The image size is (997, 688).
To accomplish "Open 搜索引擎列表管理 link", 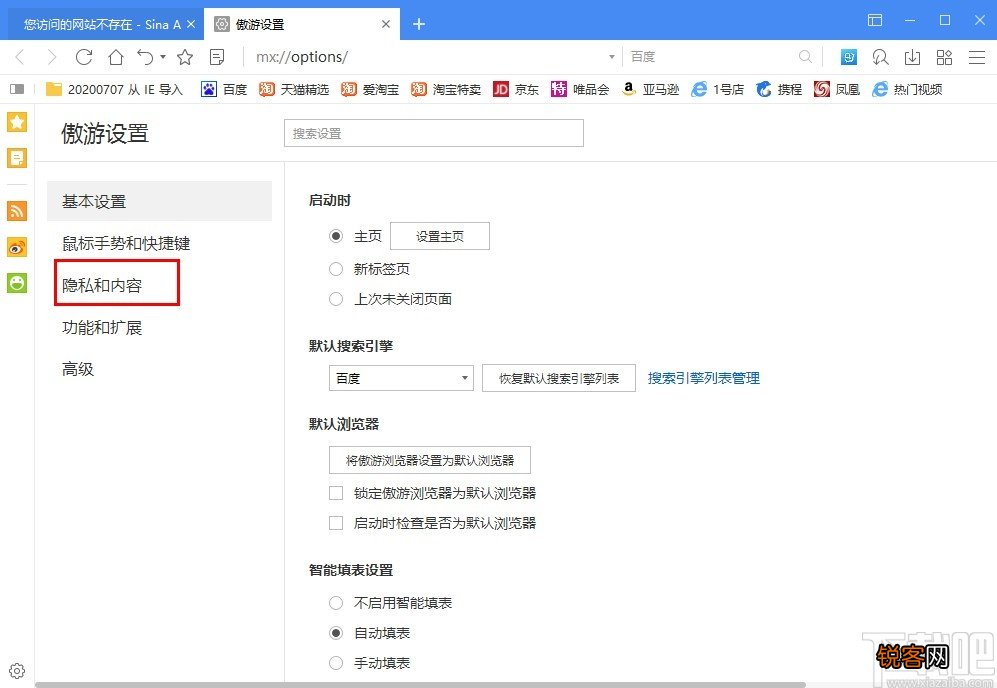I will (x=704, y=378).
